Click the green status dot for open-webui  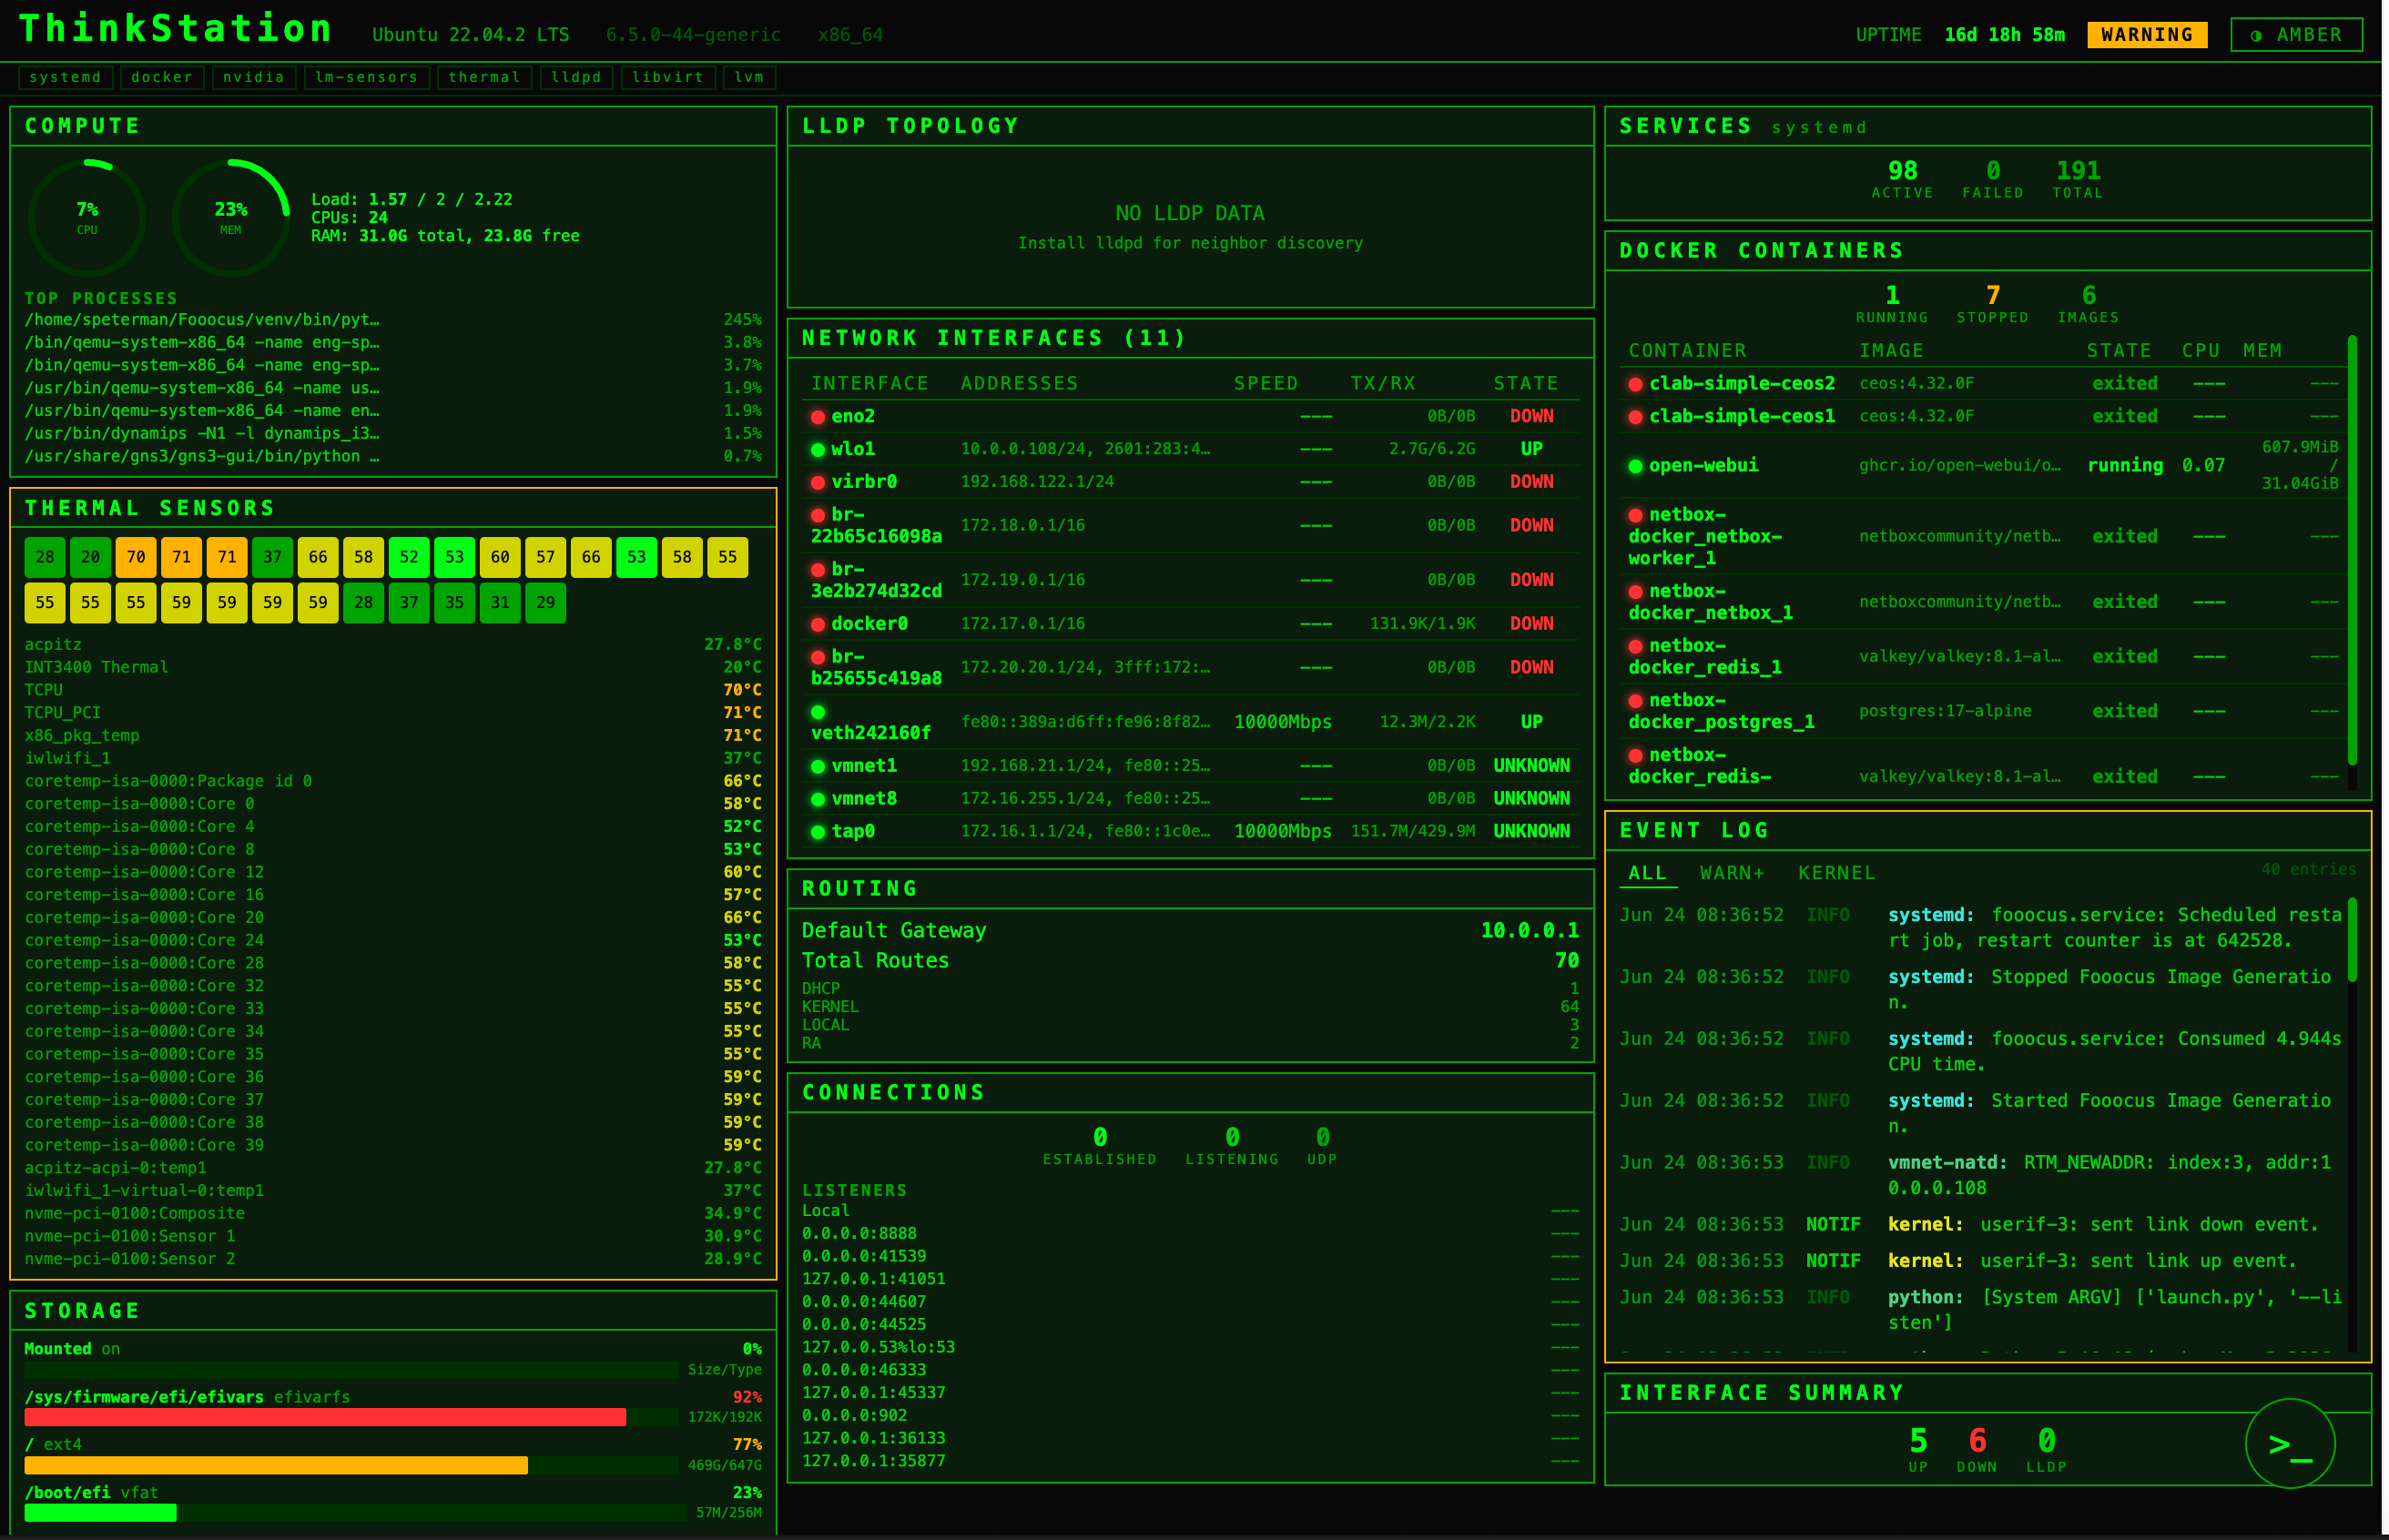1635,467
